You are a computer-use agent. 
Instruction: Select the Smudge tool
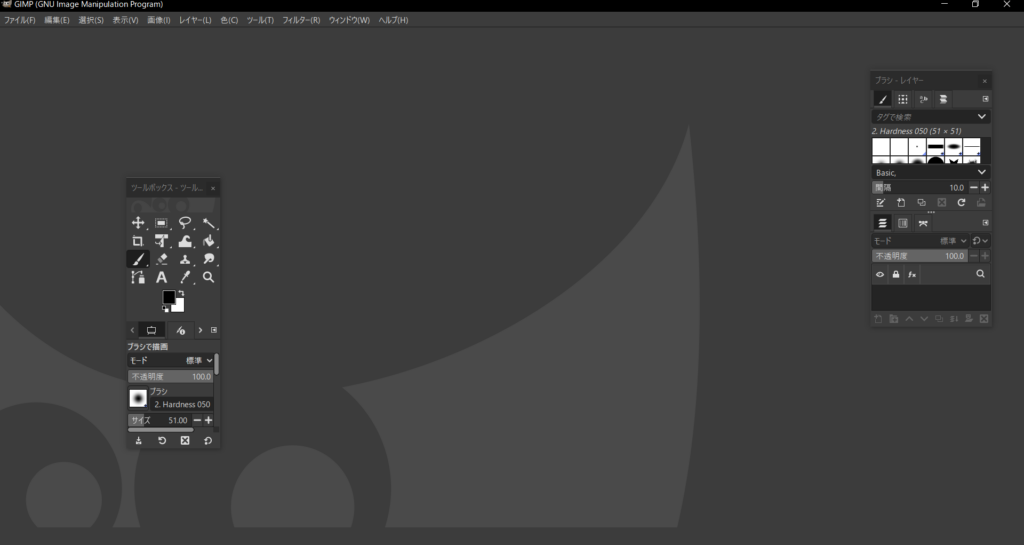pyautogui.click(x=208, y=259)
